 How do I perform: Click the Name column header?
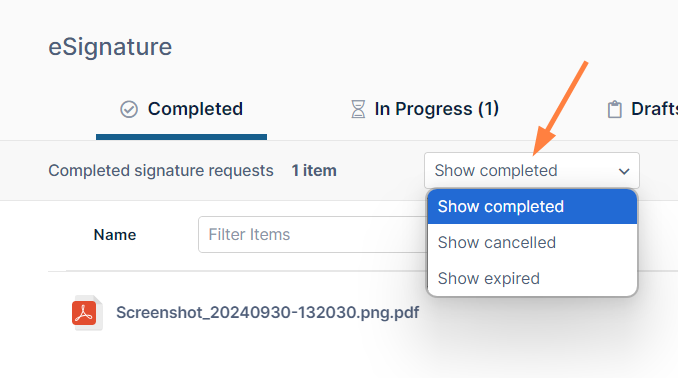115,235
